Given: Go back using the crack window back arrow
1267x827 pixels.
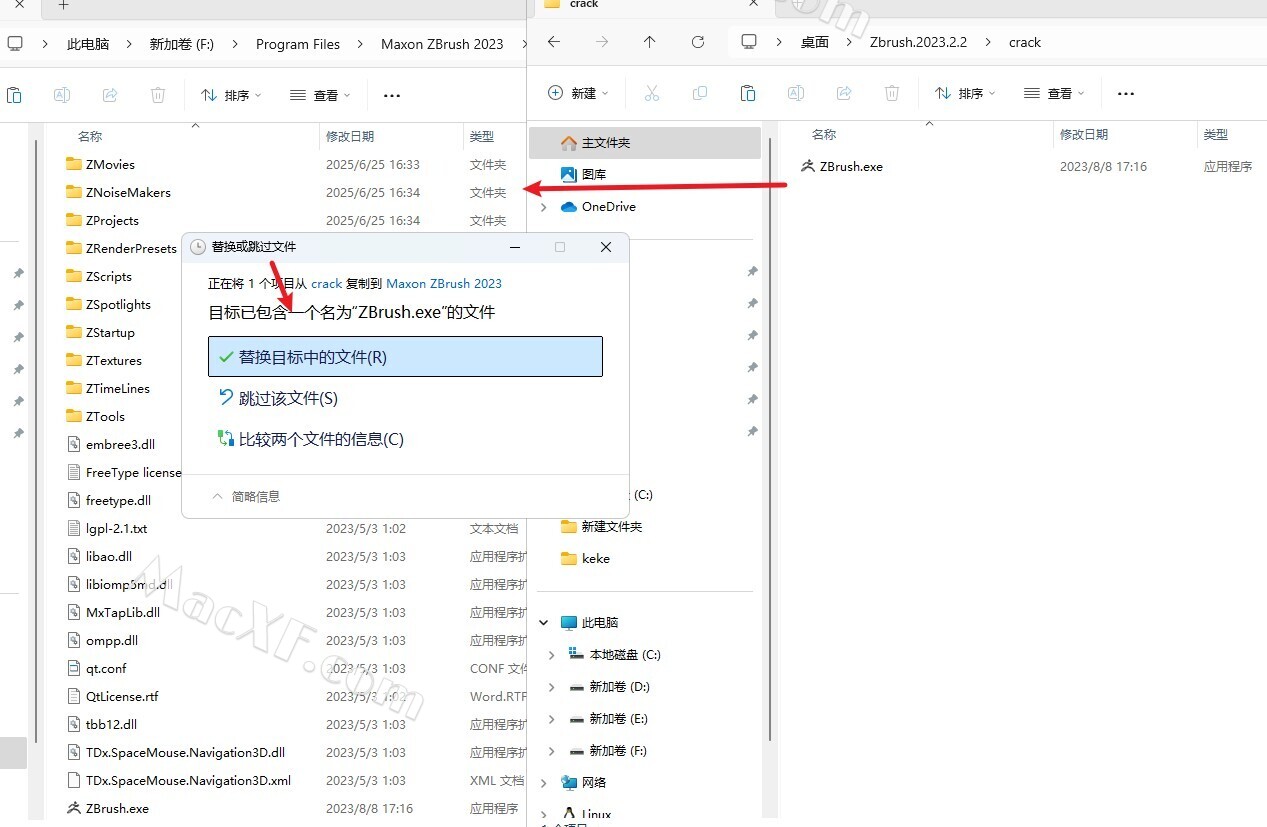Looking at the screenshot, I should coord(554,42).
